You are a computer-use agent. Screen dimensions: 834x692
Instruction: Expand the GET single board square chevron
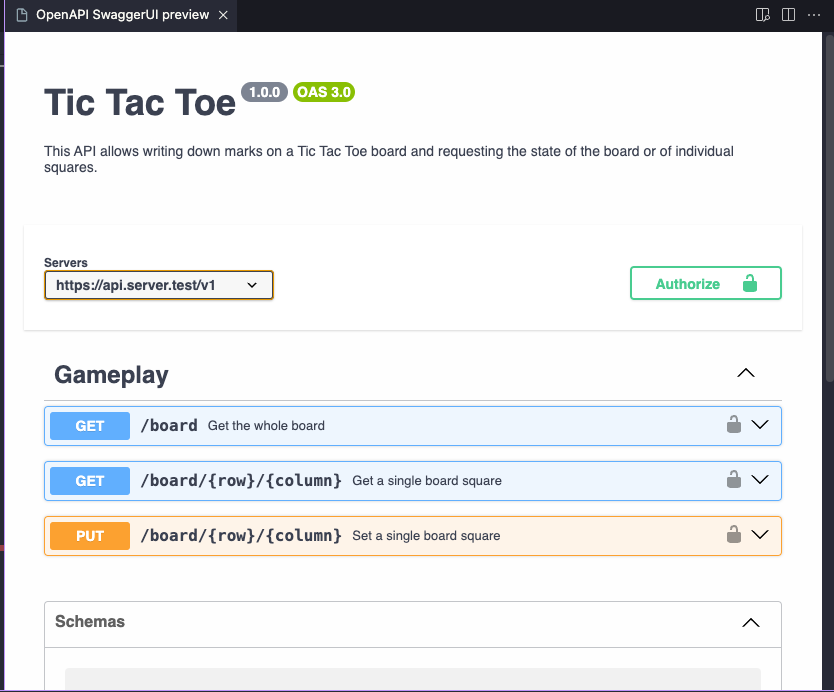pyautogui.click(x=760, y=479)
